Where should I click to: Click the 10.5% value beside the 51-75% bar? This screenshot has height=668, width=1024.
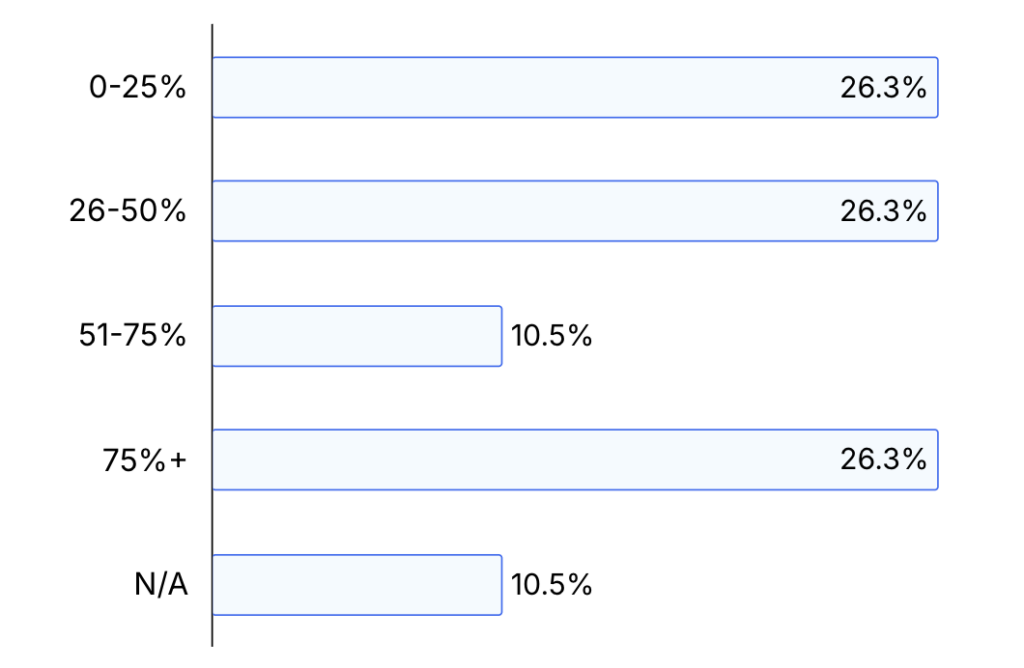click(x=551, y=336)
